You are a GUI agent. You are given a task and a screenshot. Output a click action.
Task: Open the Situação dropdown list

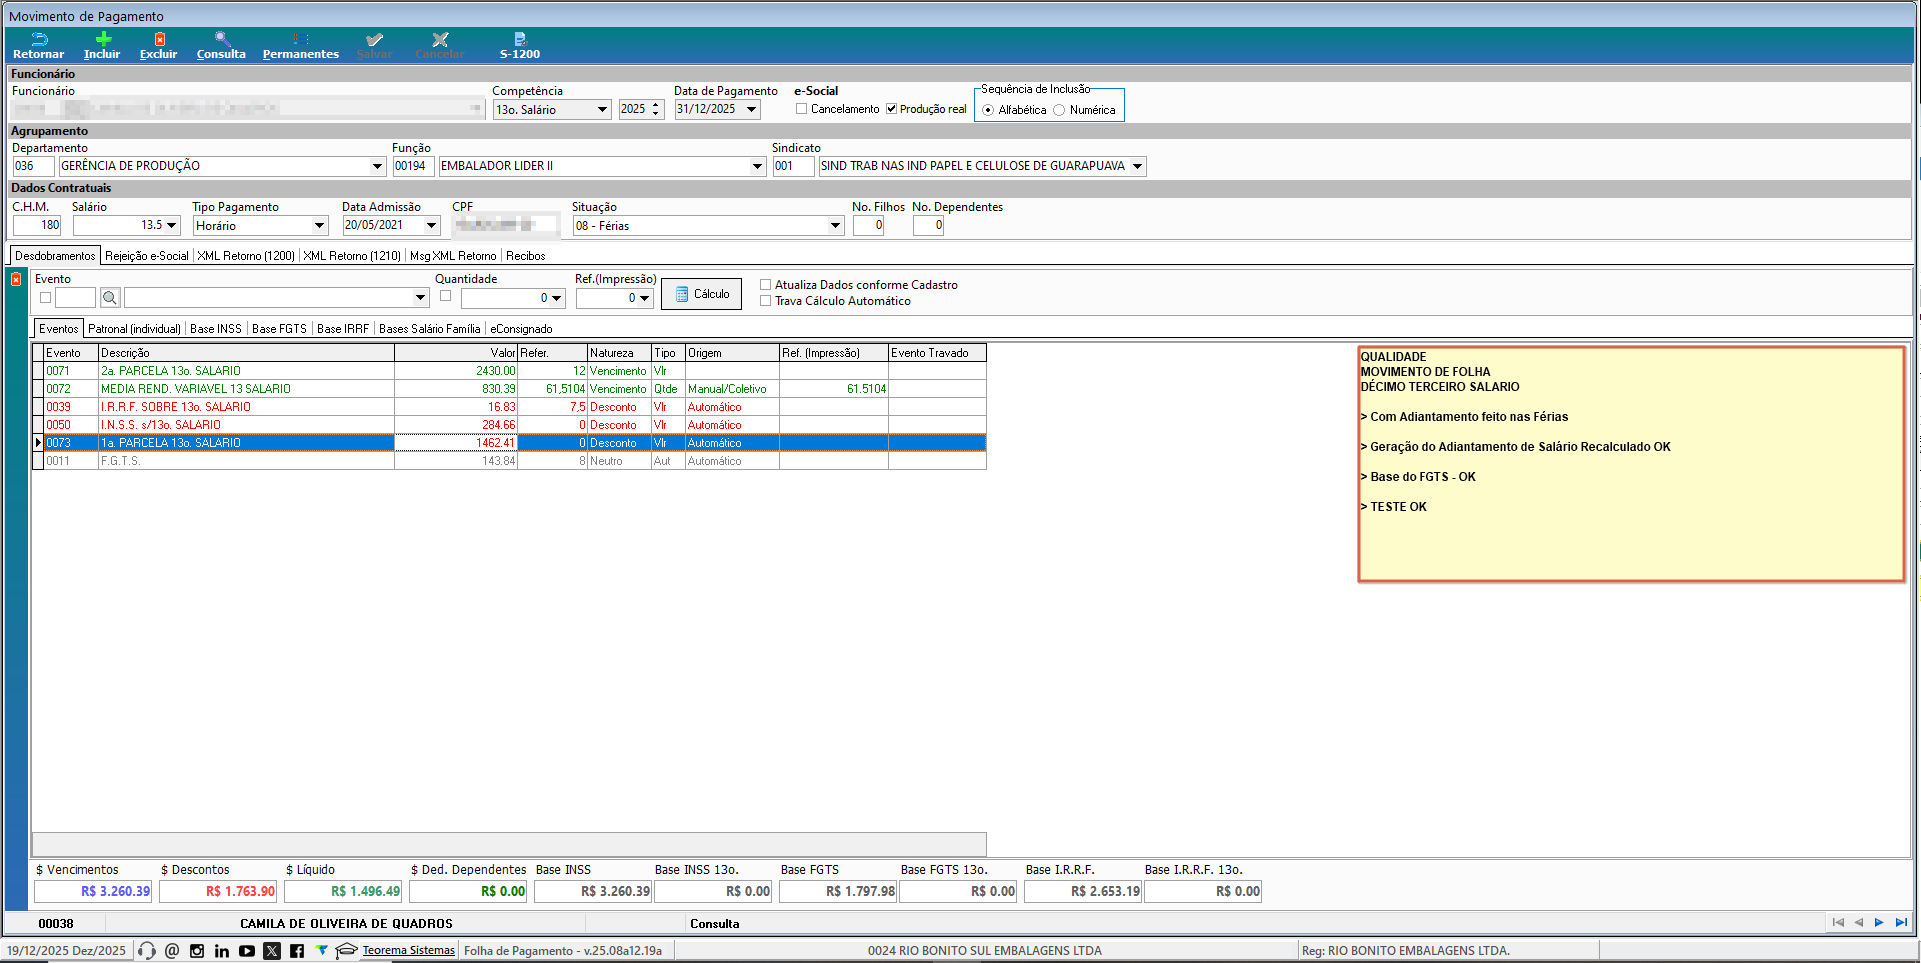click(x=835, y=226)
